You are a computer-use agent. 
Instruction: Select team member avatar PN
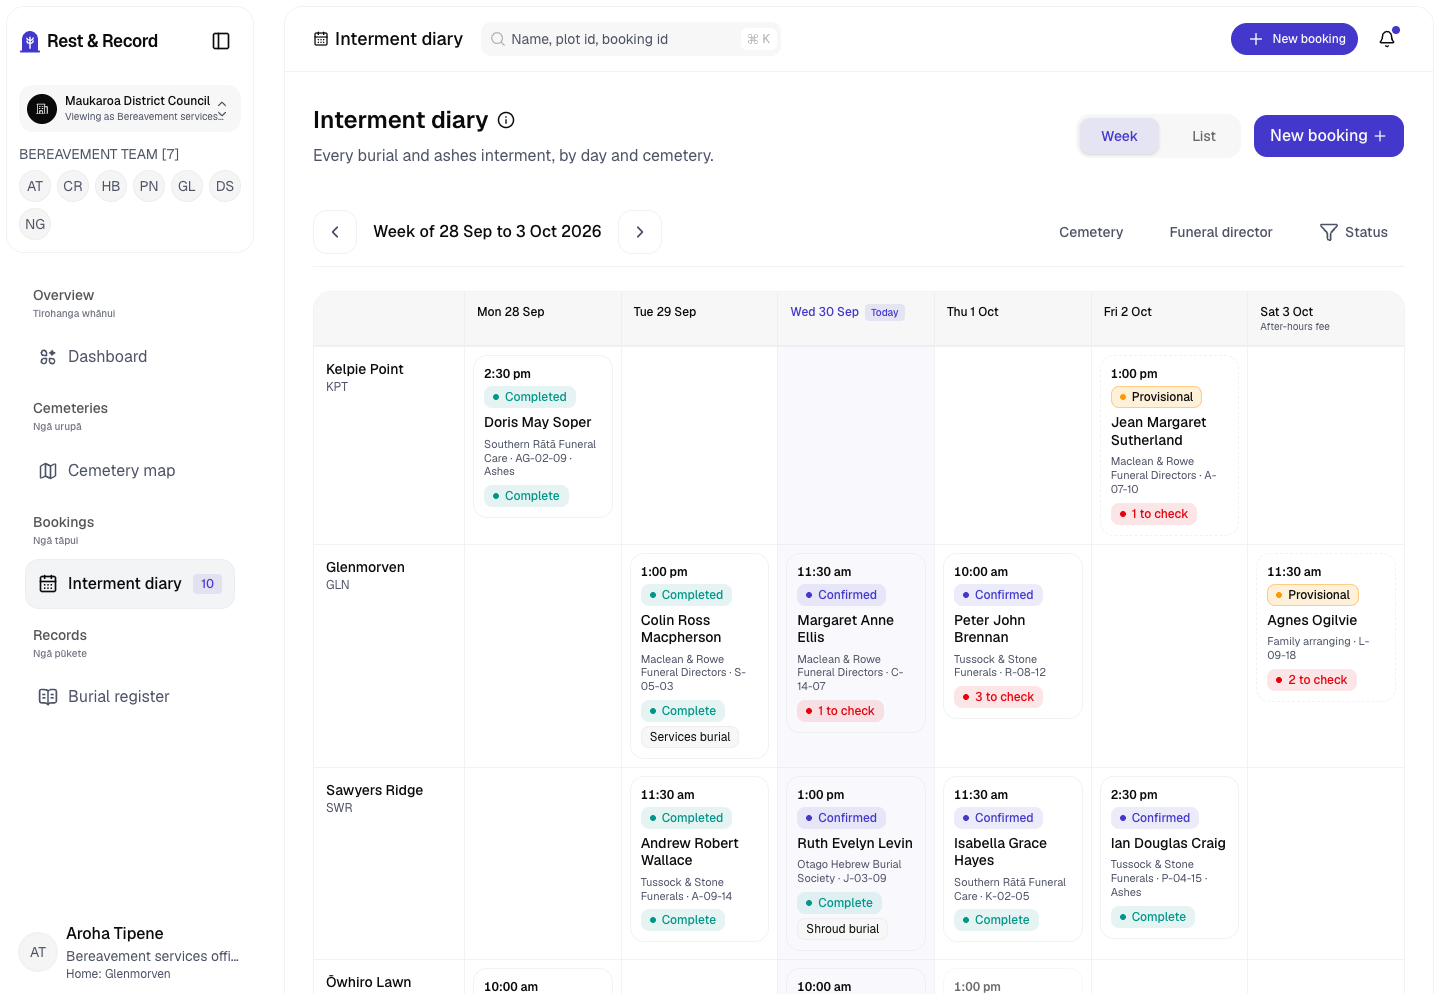[x=149, y=186]
